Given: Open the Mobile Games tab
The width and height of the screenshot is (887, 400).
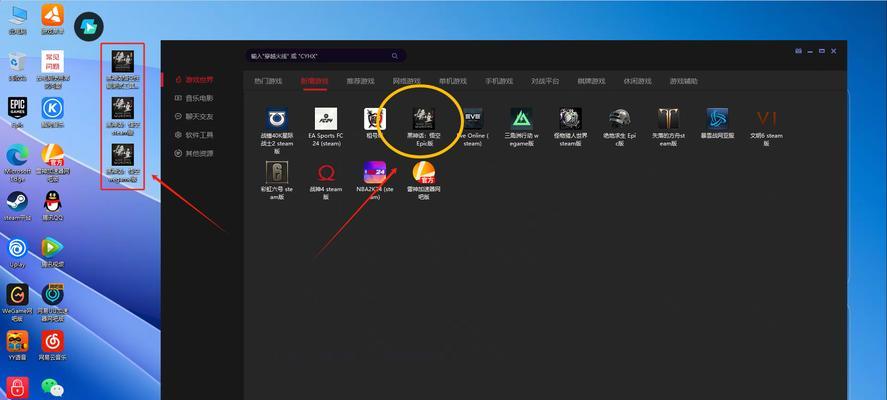Looking at the screenshot, I should (x=499, y=81).
